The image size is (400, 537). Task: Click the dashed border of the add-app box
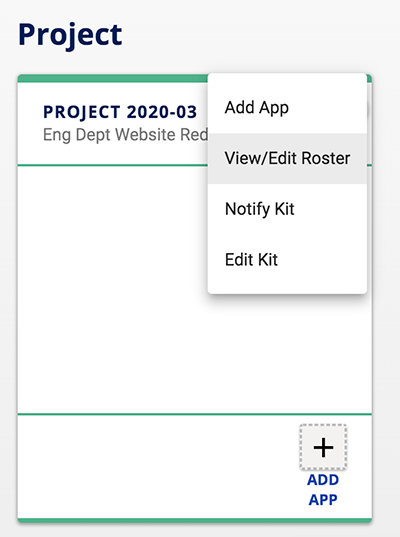click(301, 447)
